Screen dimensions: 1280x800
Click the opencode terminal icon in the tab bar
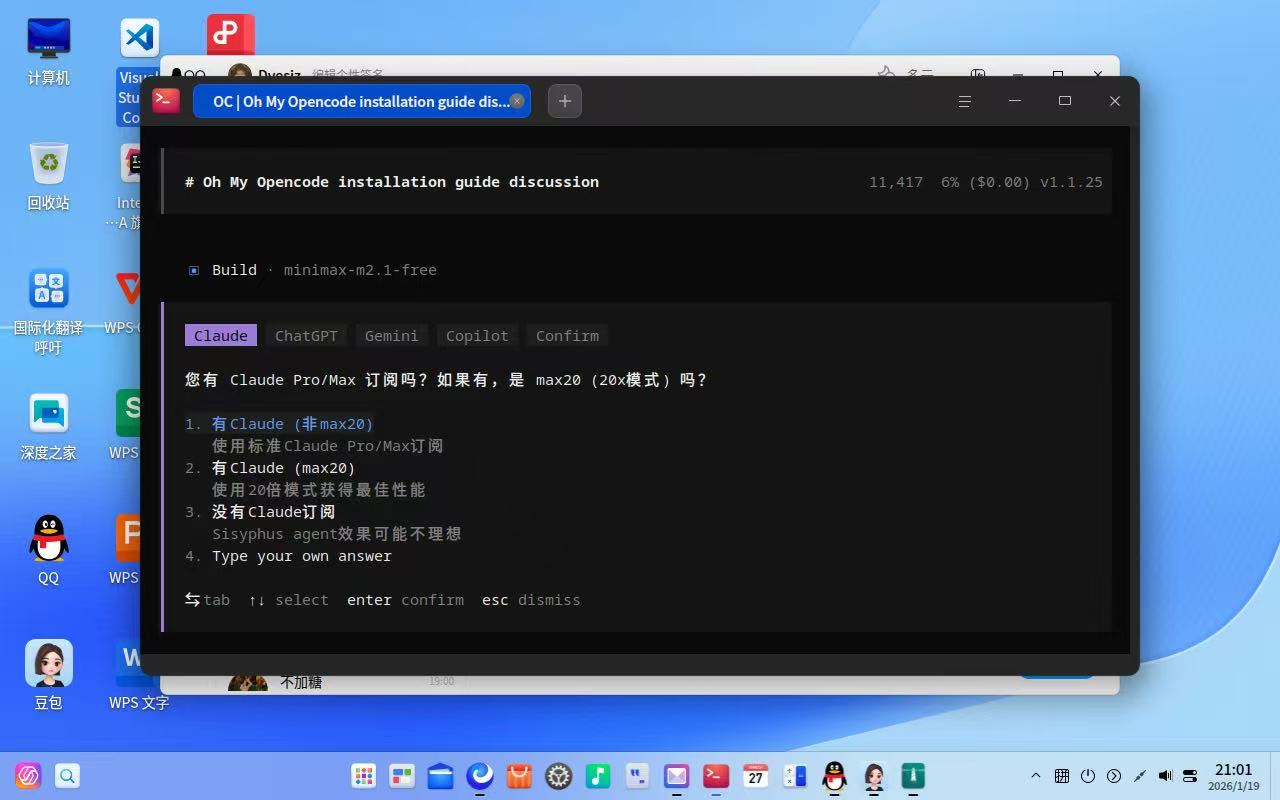click(x=165, y=100)
